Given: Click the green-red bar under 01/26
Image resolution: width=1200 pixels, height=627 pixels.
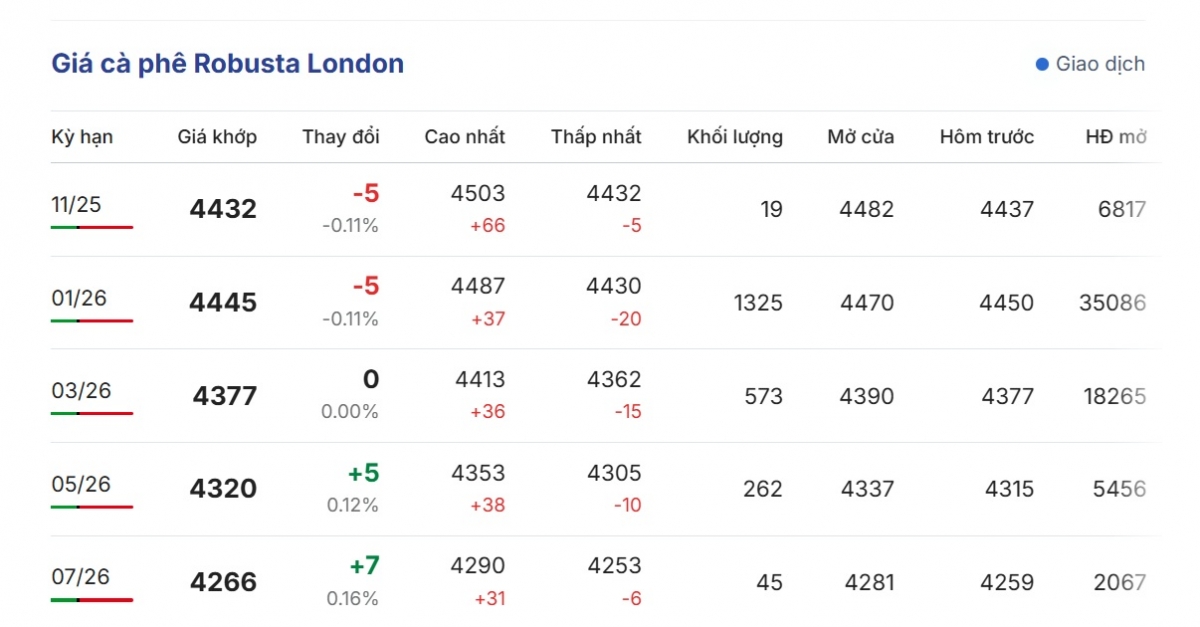Looking at the screenshot, I should coord(92,321).
